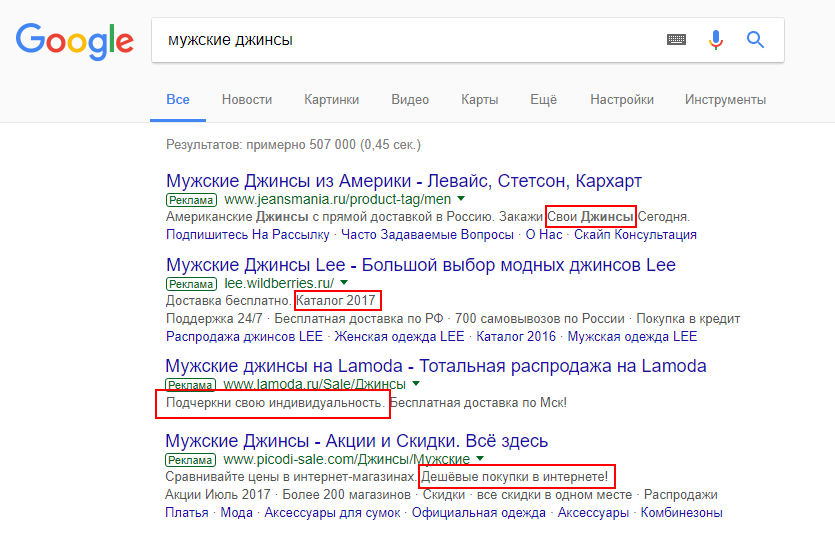Screen dimensions: 835x533
Task: Click the Google logo
Action: coord(75,41)
